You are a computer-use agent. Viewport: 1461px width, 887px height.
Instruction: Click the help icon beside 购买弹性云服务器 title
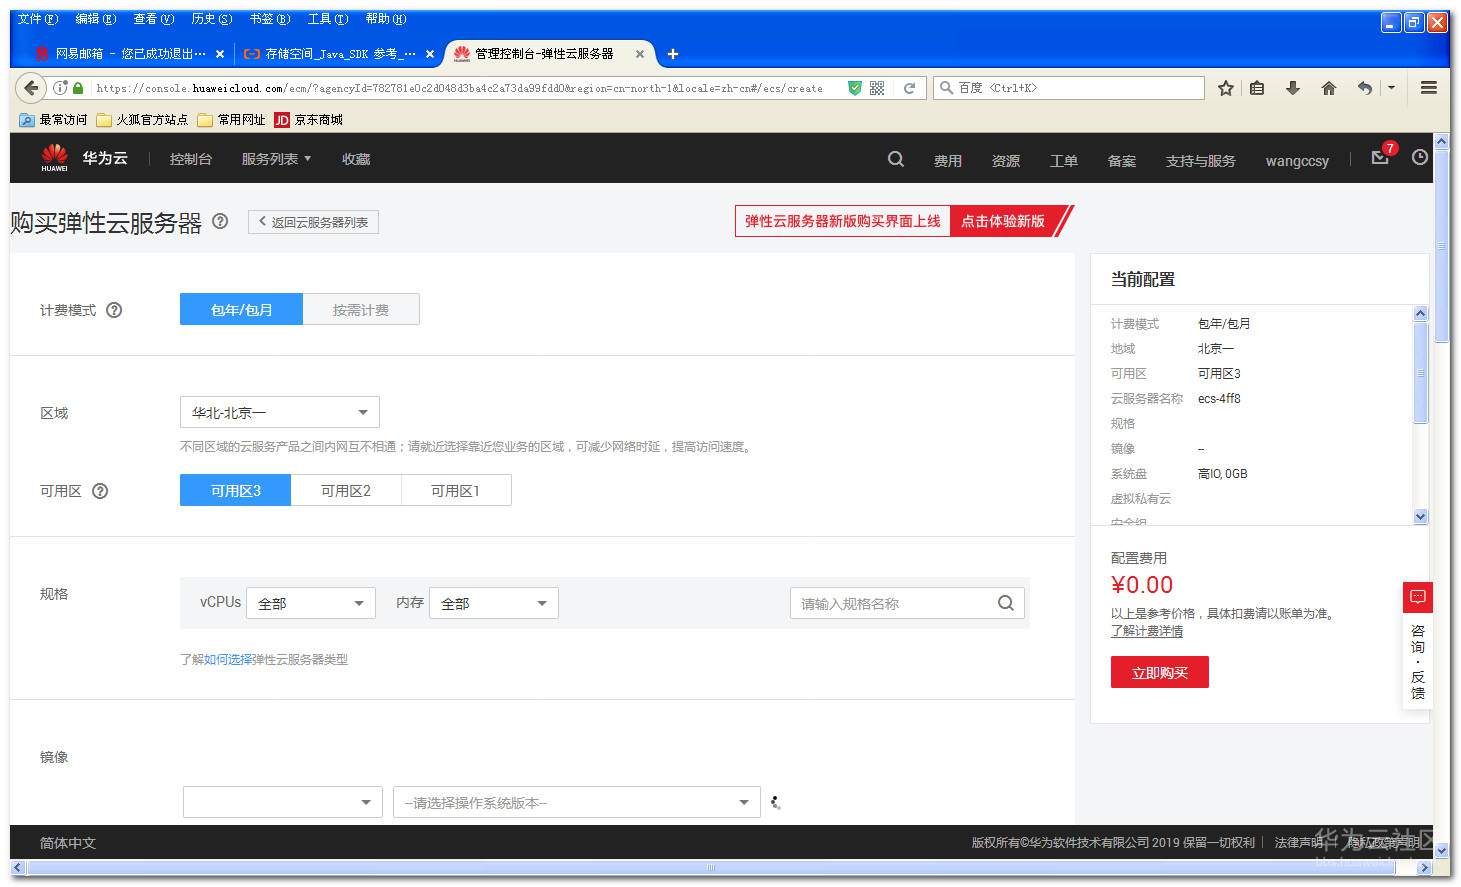tap(220, 221)
